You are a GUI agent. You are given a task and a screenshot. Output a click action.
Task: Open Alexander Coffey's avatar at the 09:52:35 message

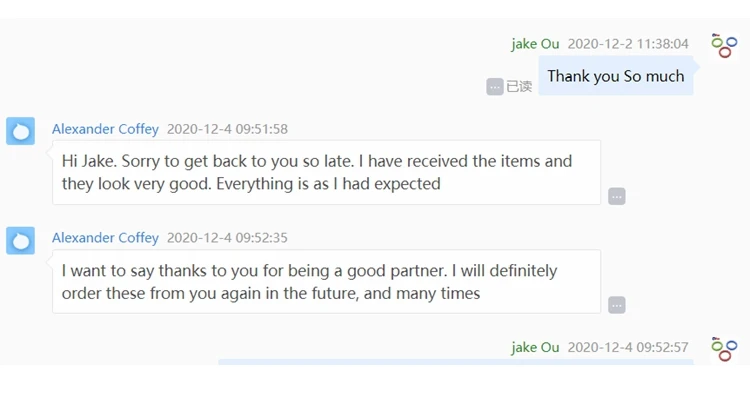(21, 240)
